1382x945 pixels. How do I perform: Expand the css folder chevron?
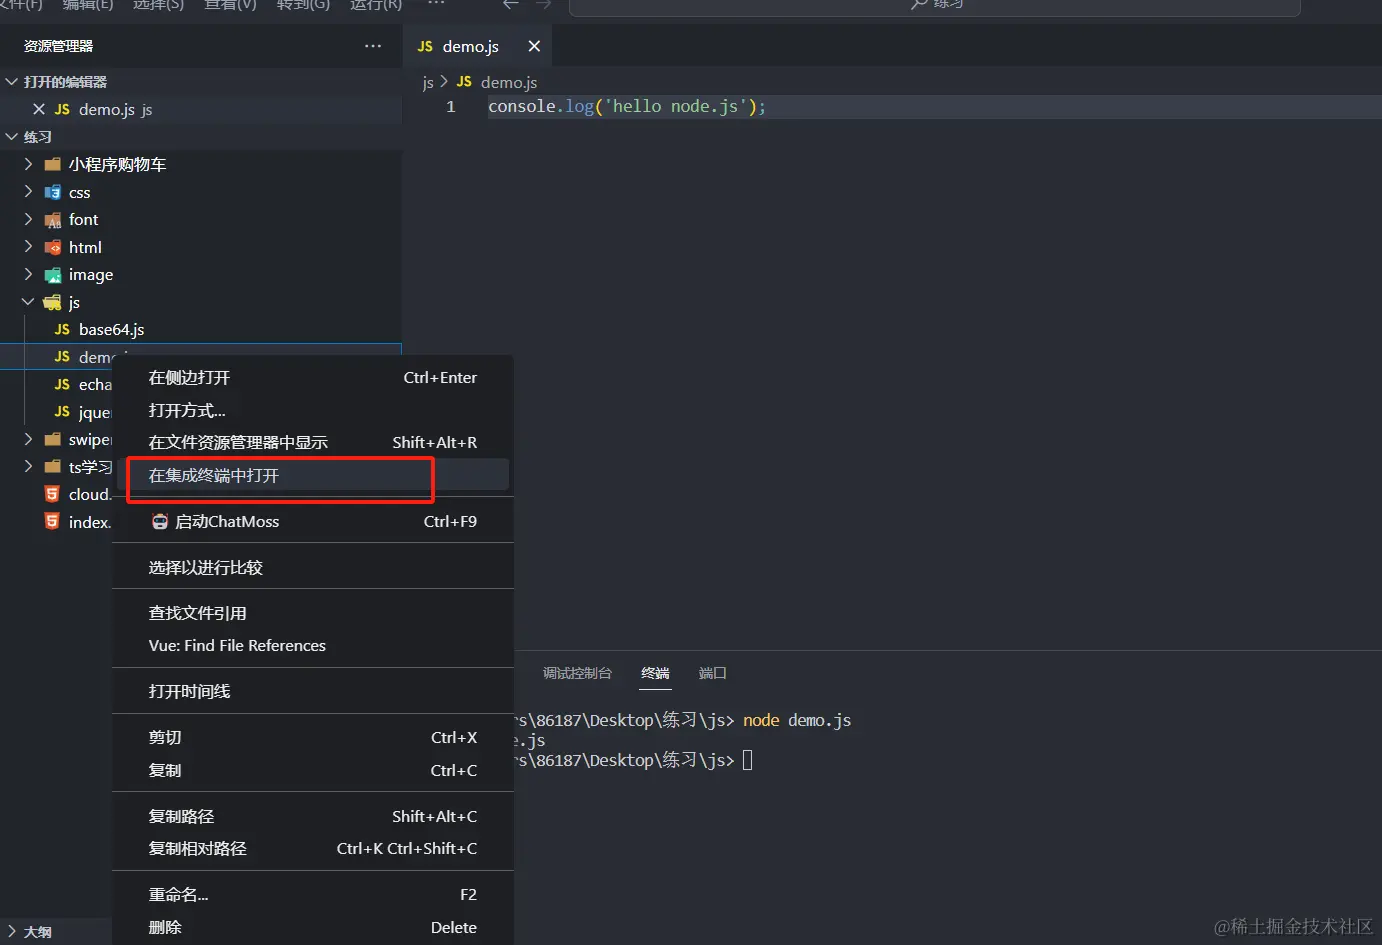(28, 192)
